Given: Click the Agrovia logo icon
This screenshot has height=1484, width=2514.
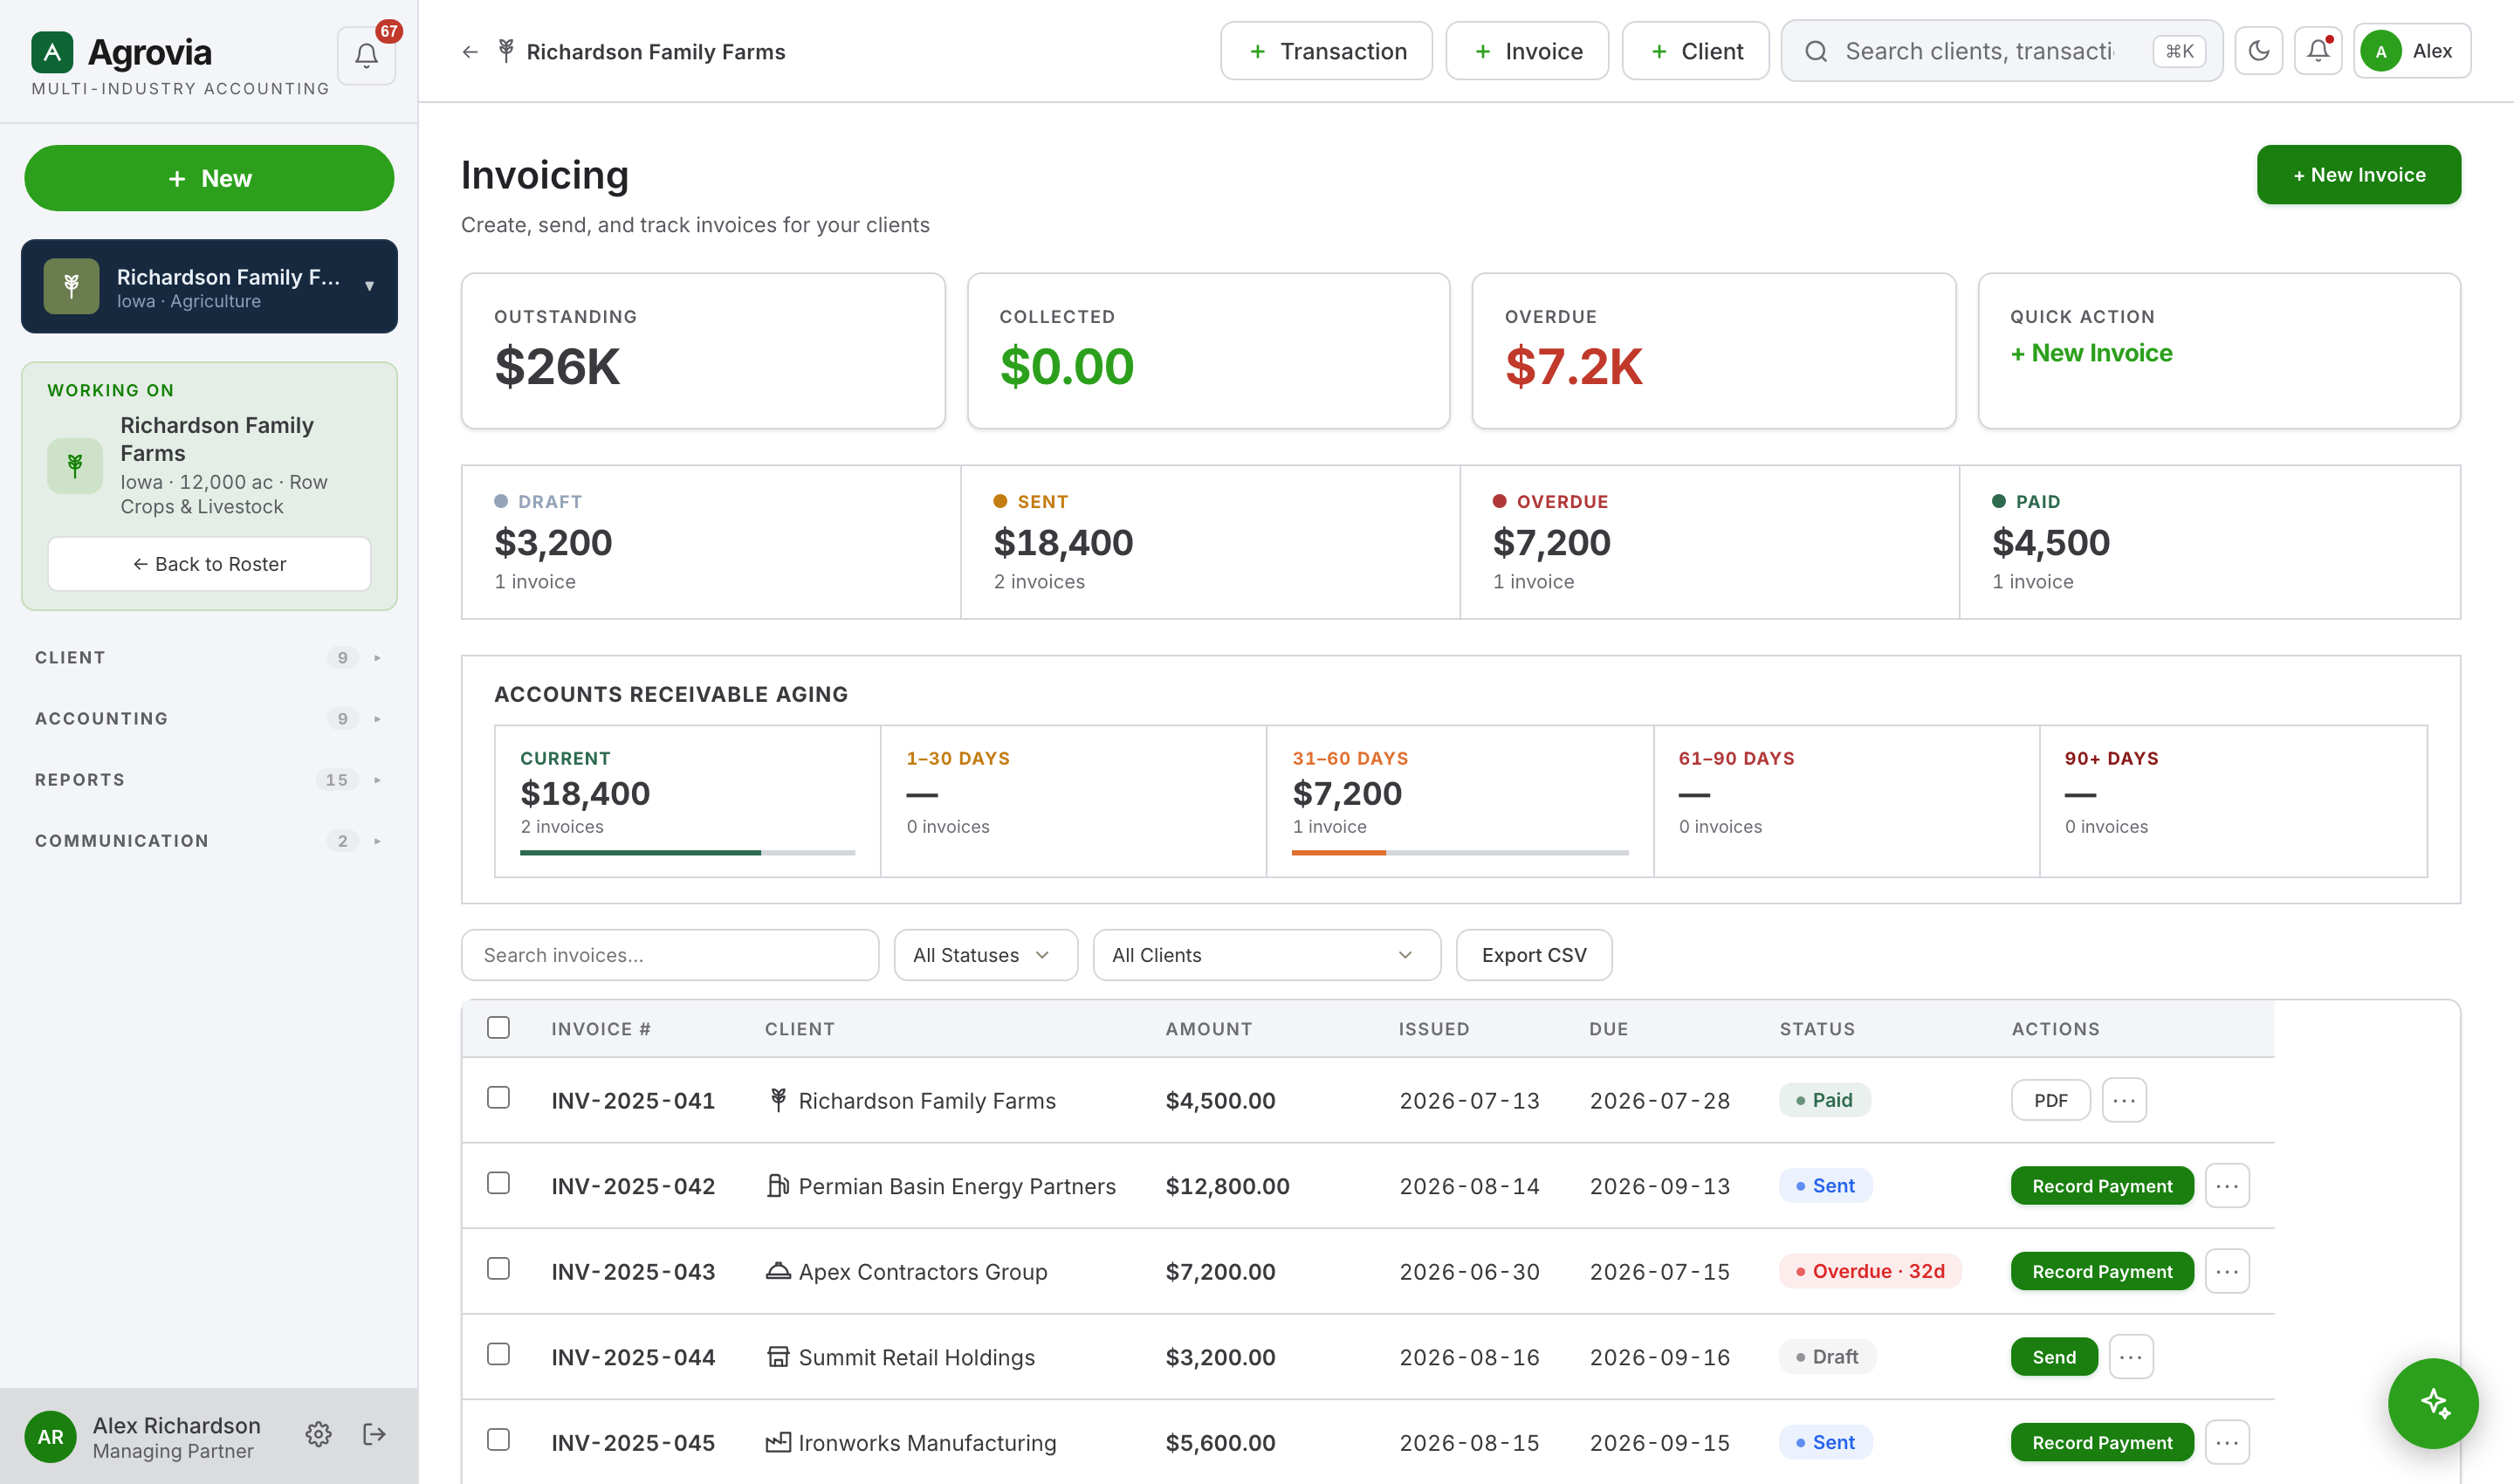Looking at the screenshot, I should [x=52, y=52].
